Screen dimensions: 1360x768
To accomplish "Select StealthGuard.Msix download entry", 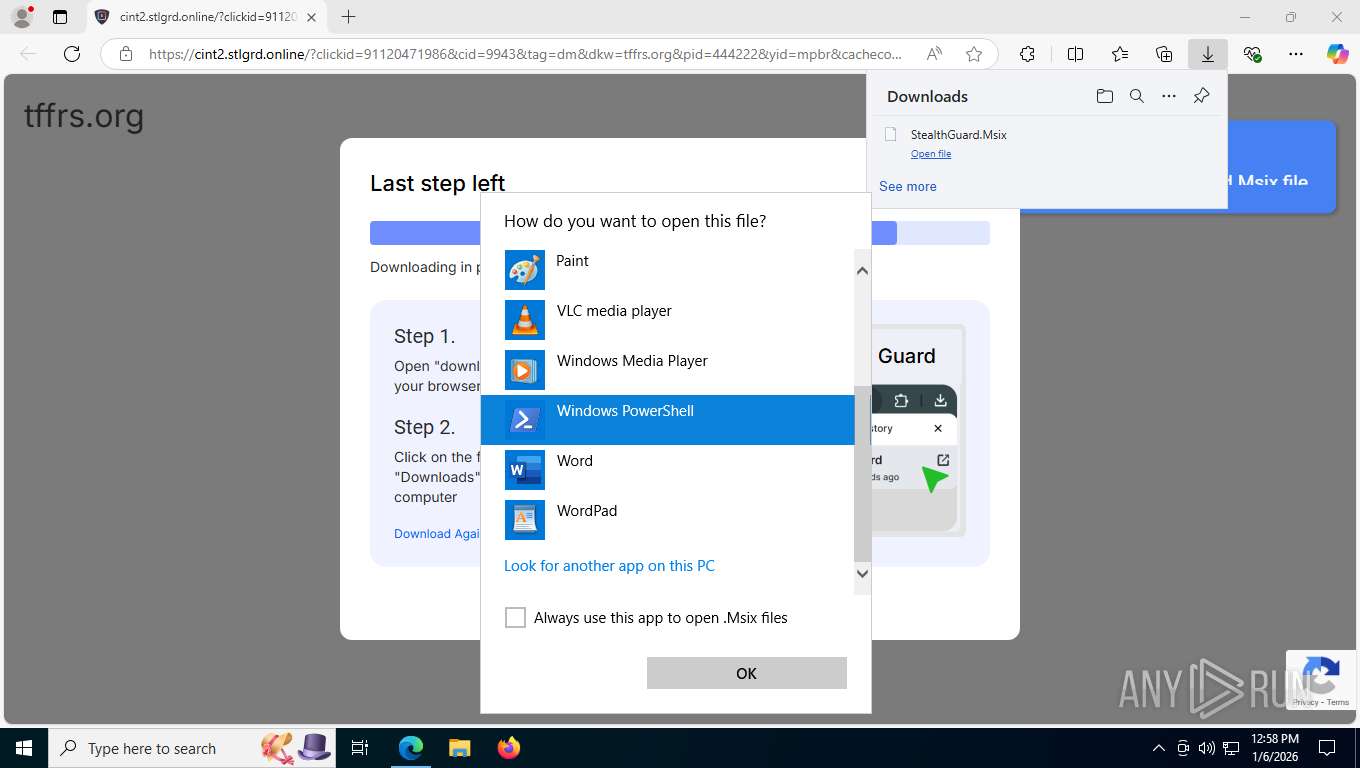I will pyautogui.click(x=1047, y=142).
